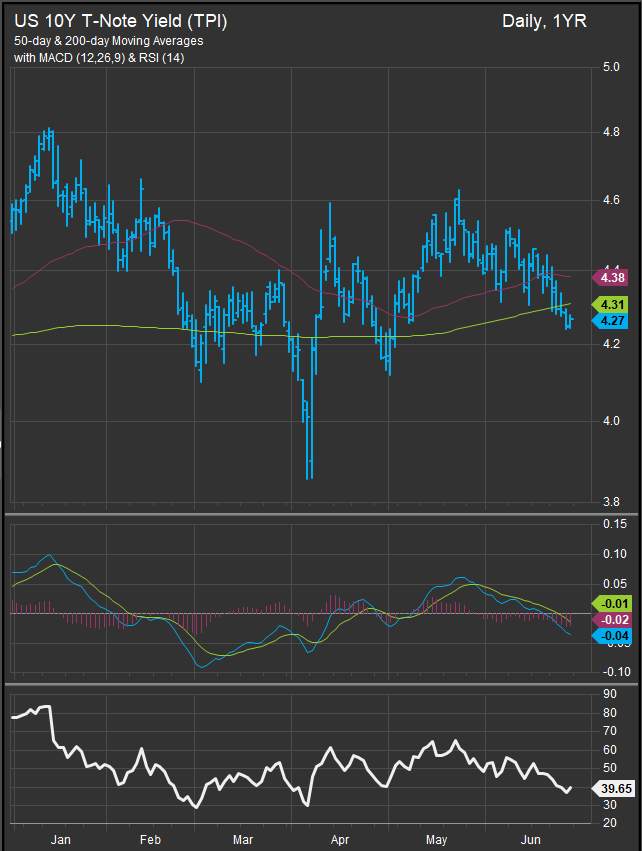Click the blue 4.27 last yield tag

tap(611, 320)
